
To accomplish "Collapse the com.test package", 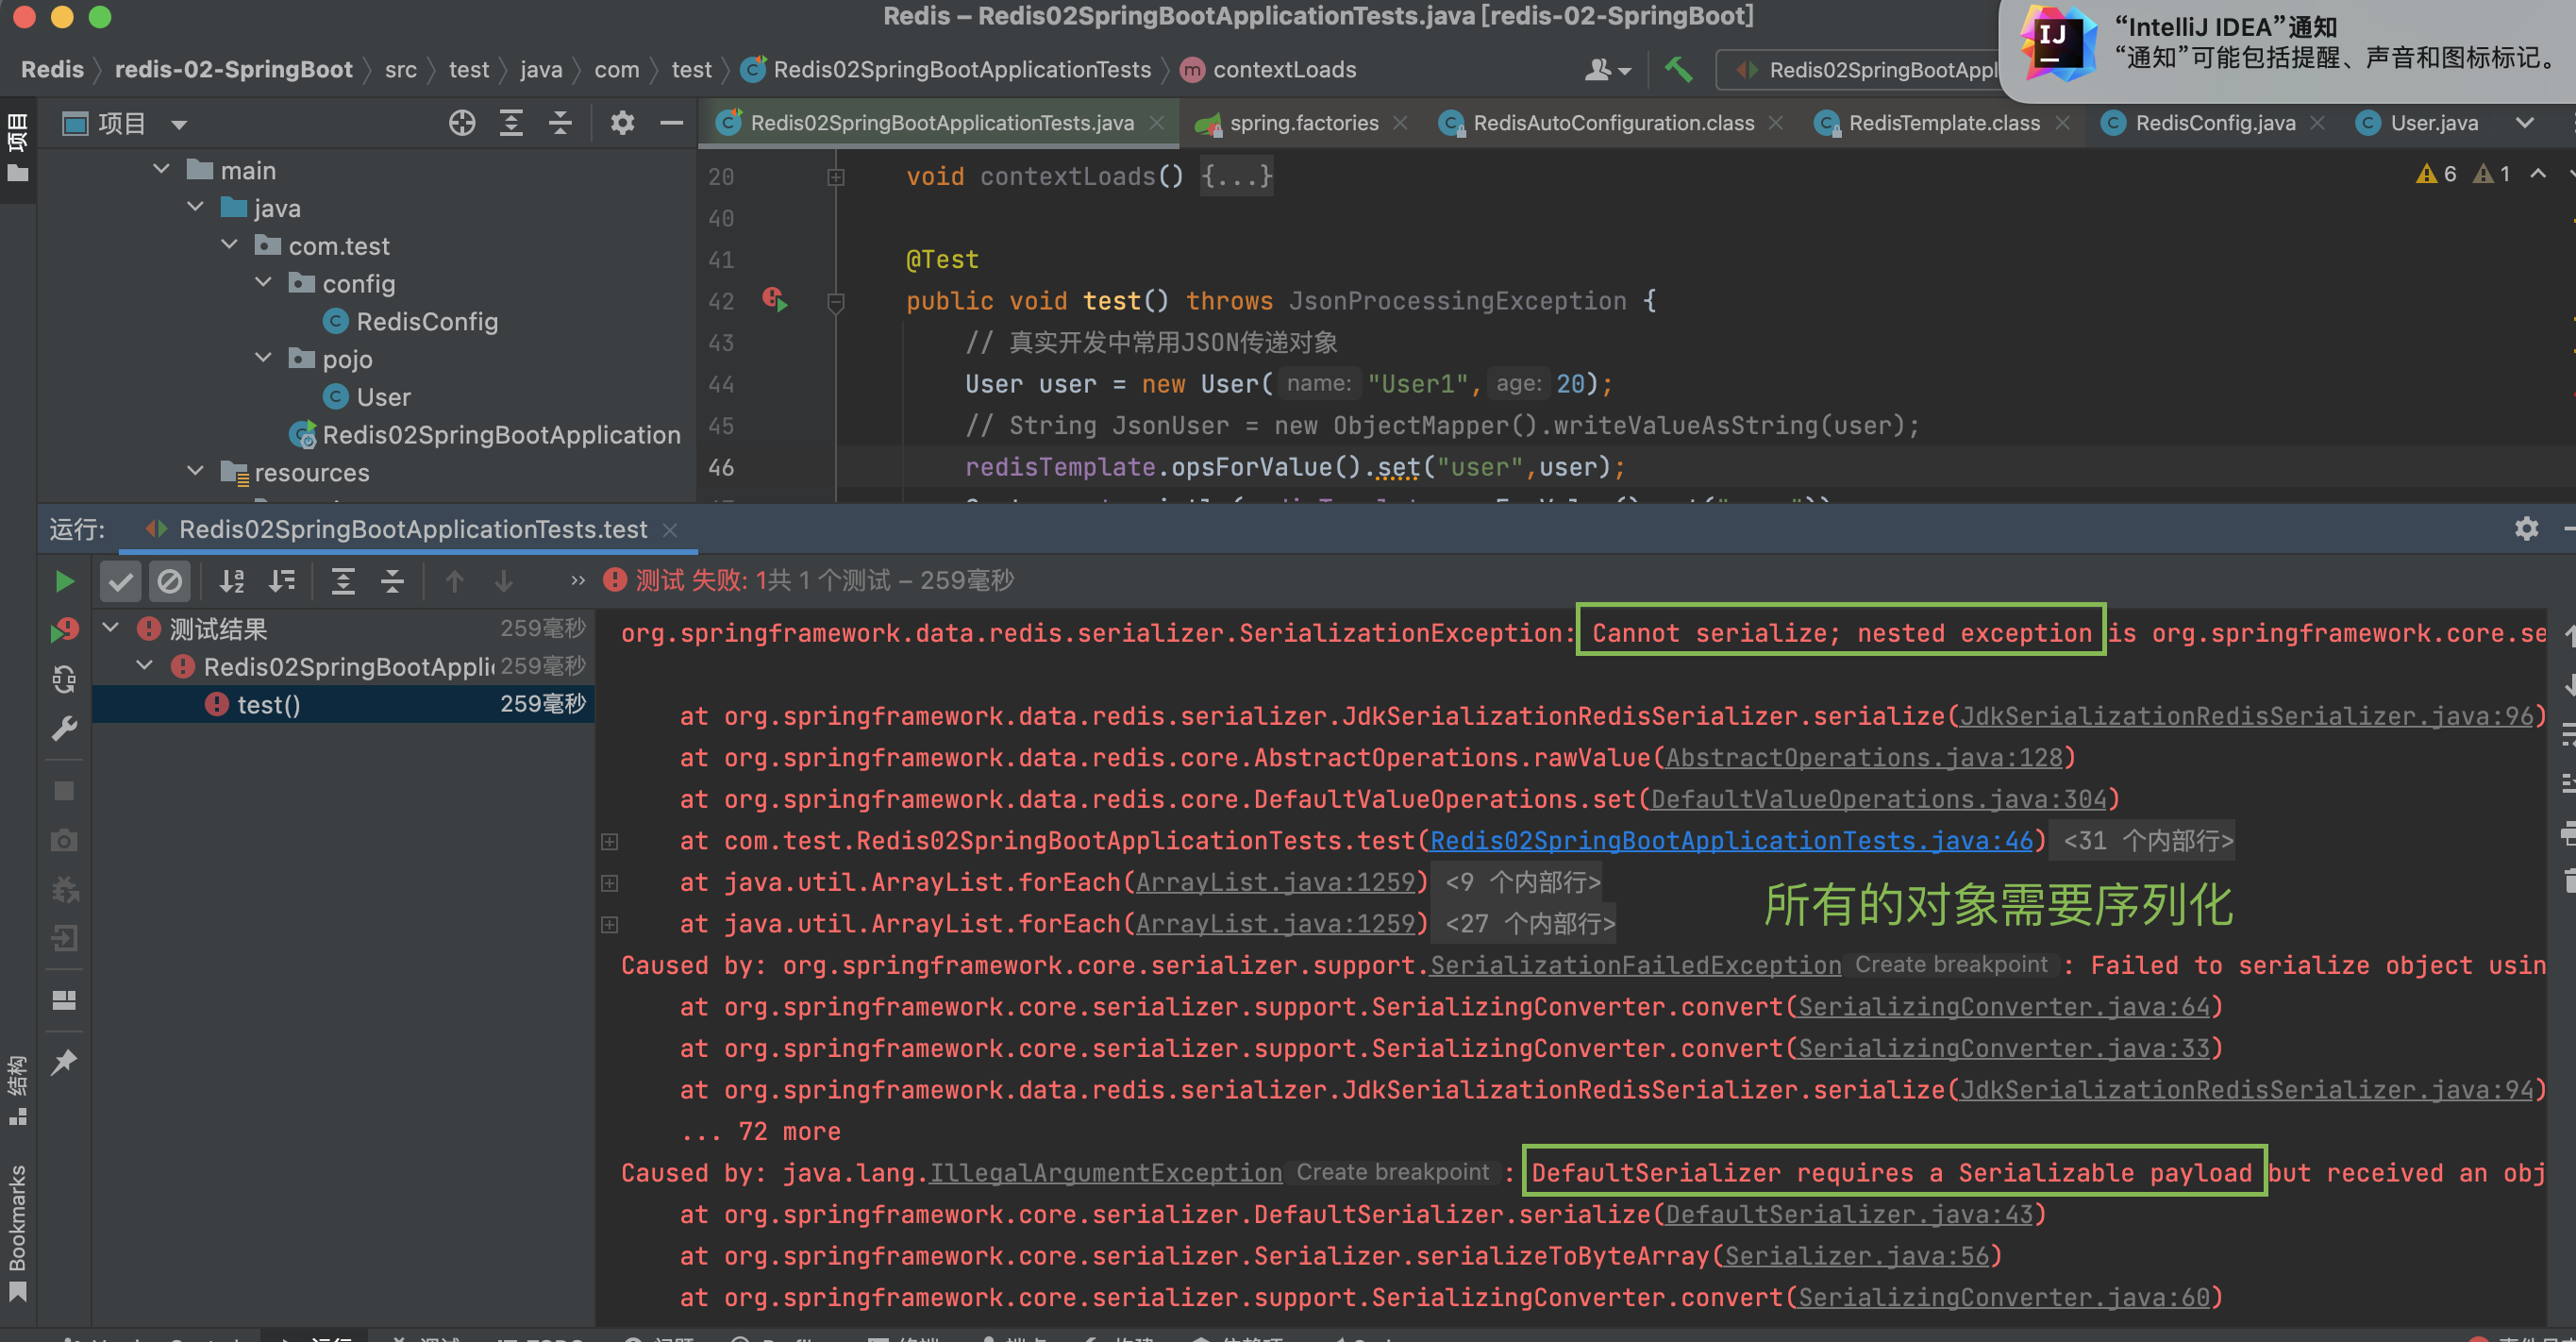I will 230,245.
